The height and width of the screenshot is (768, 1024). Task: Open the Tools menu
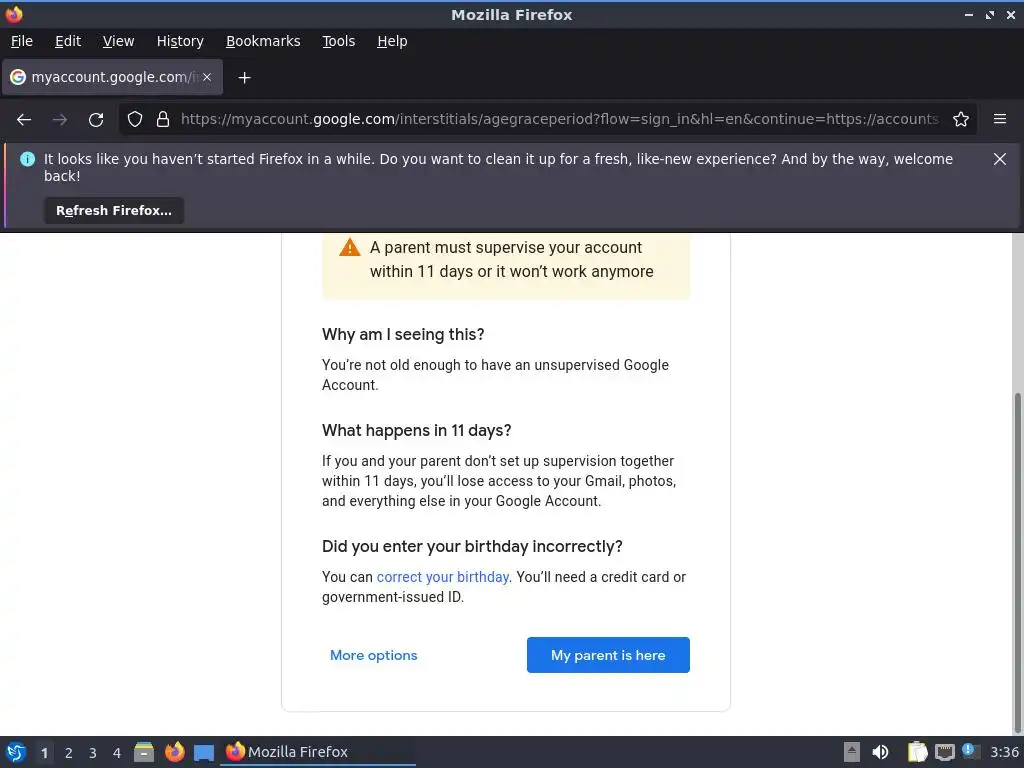click(x=338, y=41)
